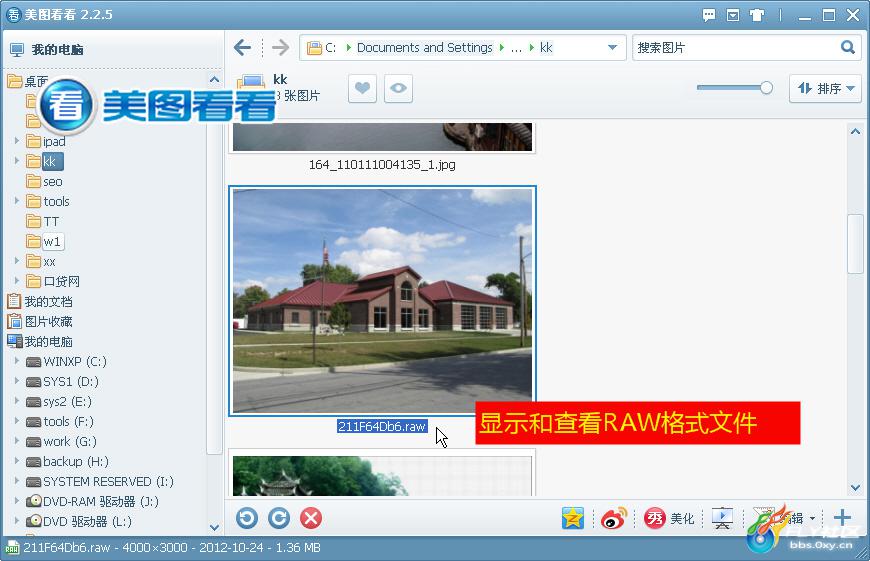Open the skin shirt icon

click(x=757, y=15)
